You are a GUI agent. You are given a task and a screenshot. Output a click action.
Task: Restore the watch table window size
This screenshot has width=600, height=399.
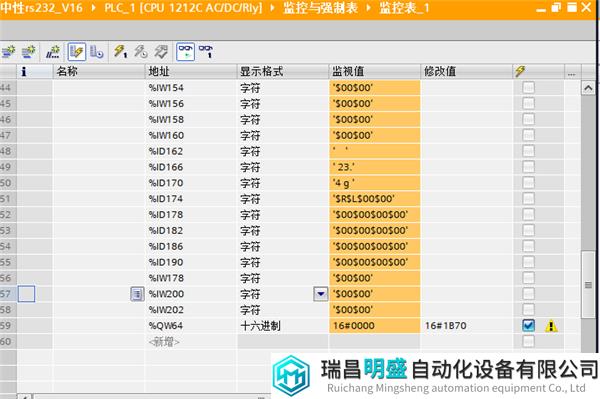556,8
